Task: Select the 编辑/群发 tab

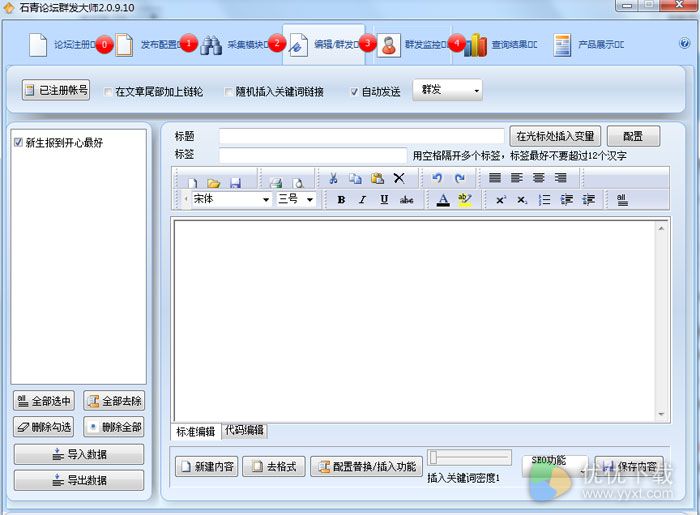Action: (x=323, y=45)
